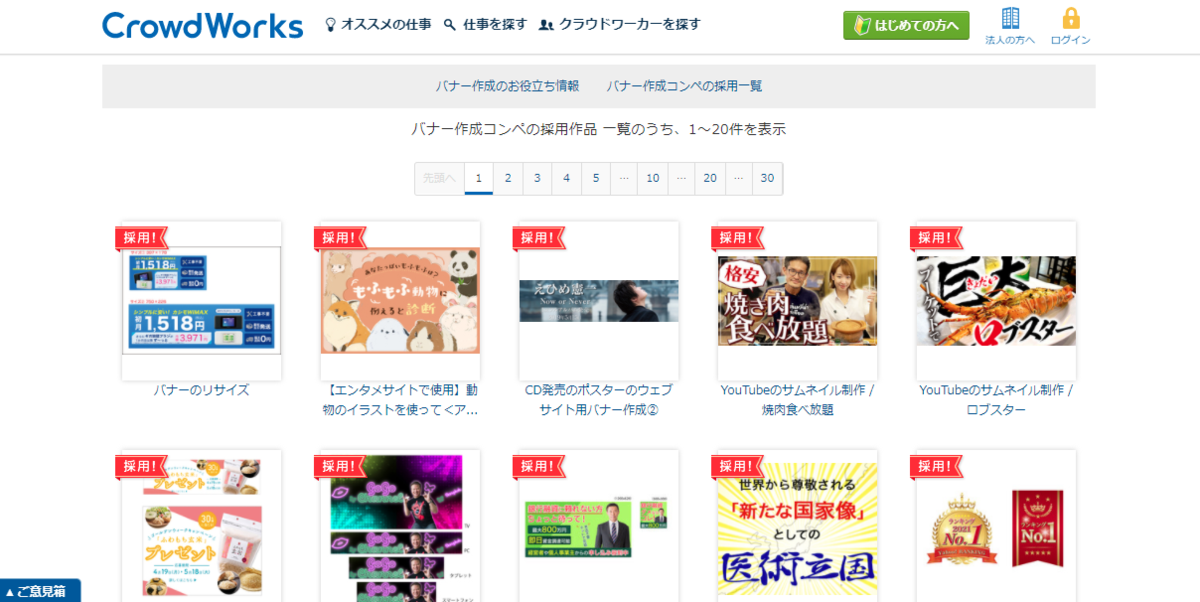Open the 焼肉食べ放題 YouTube thumbnail artwork

point(797,300)
